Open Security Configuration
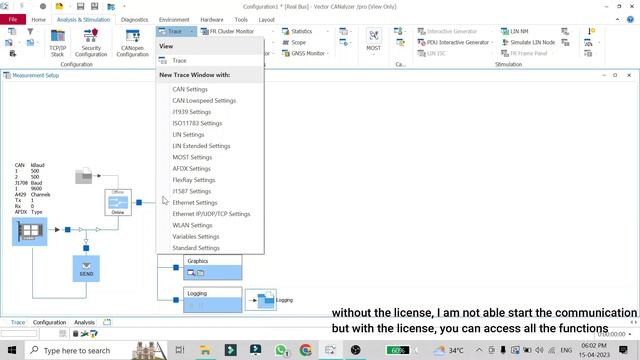Screen dimensions: 640x360 tap(91, 42)
